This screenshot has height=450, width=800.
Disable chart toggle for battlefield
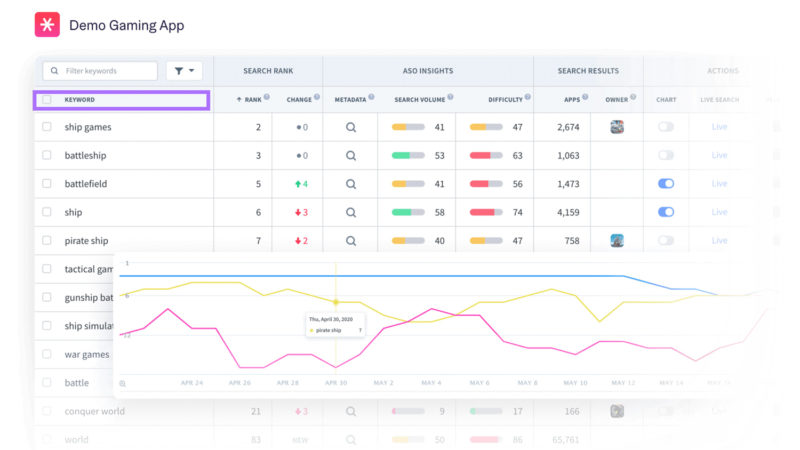pyautogui.click(x=666, y=184)
